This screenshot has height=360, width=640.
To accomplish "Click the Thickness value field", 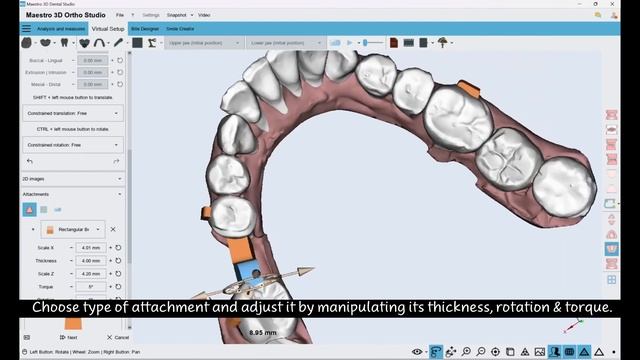I will pos(91,260).
